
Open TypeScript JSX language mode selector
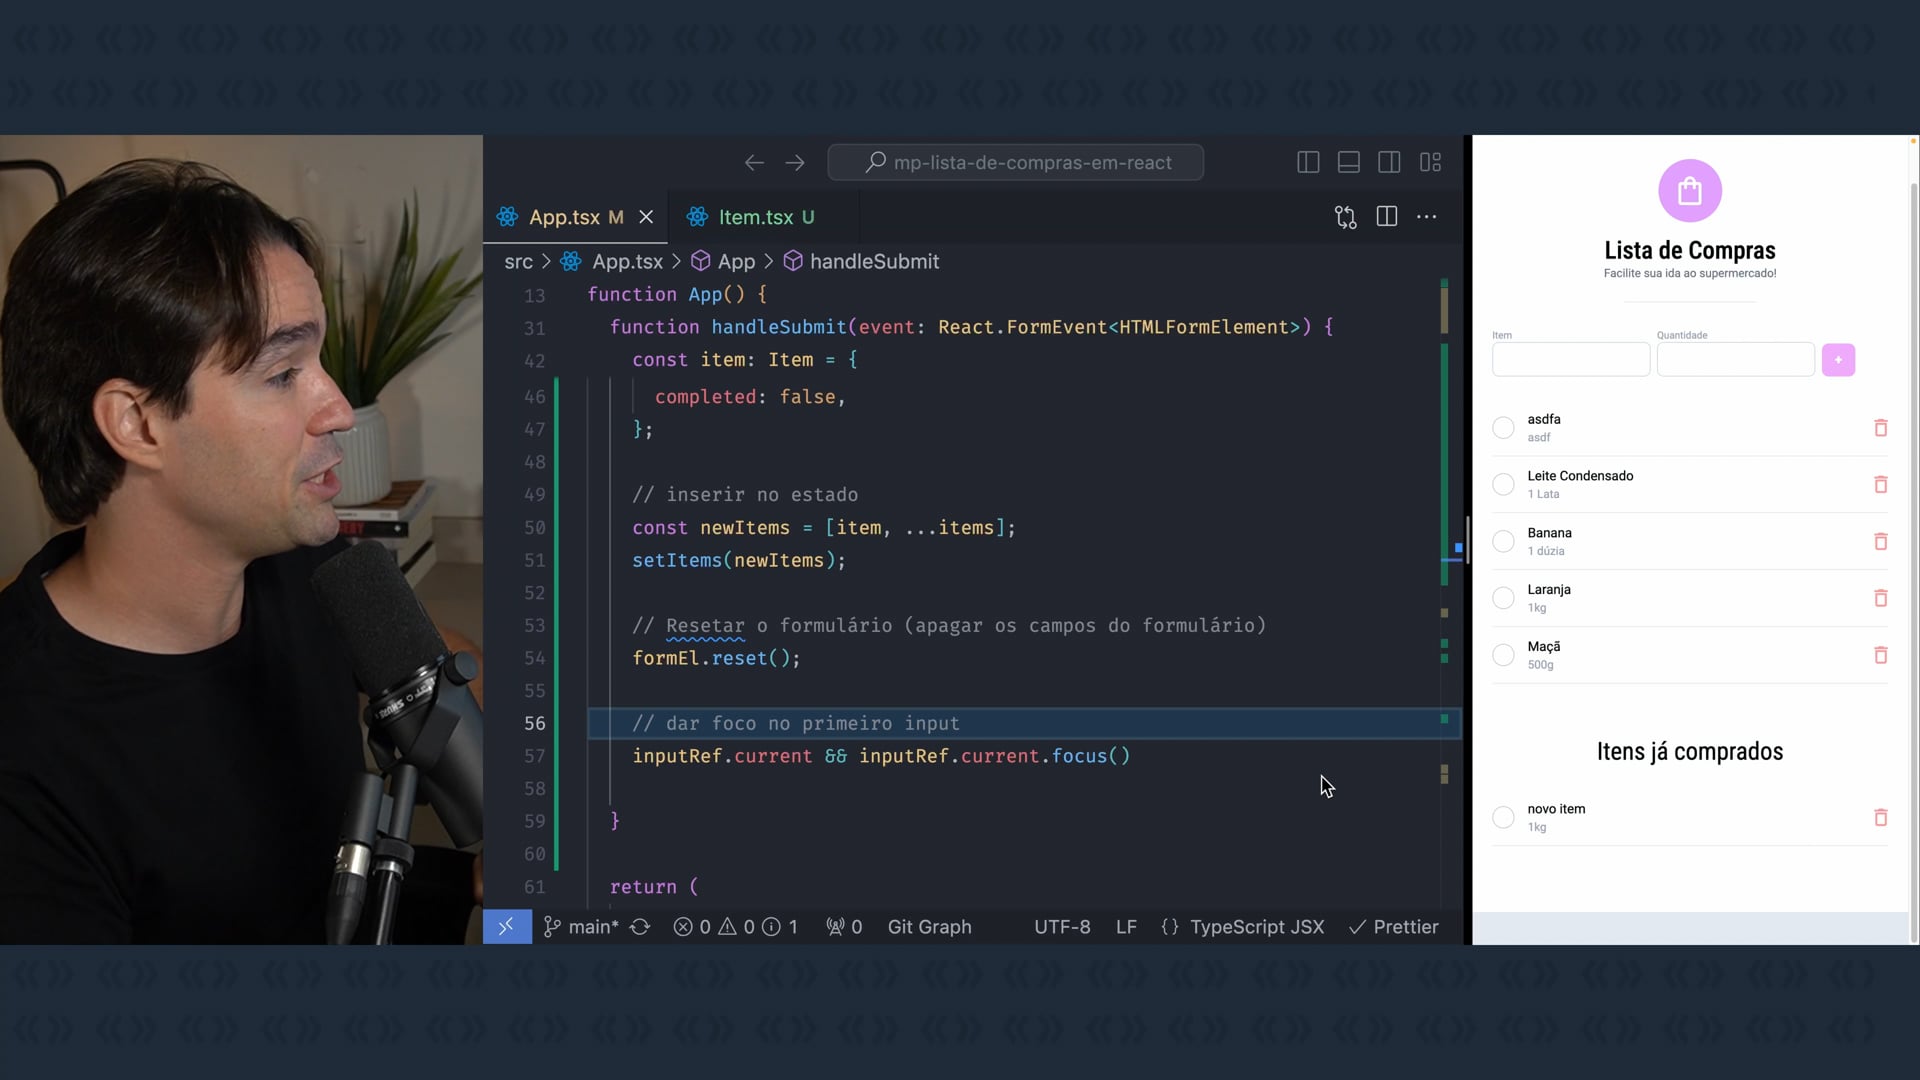[1256, 927]
